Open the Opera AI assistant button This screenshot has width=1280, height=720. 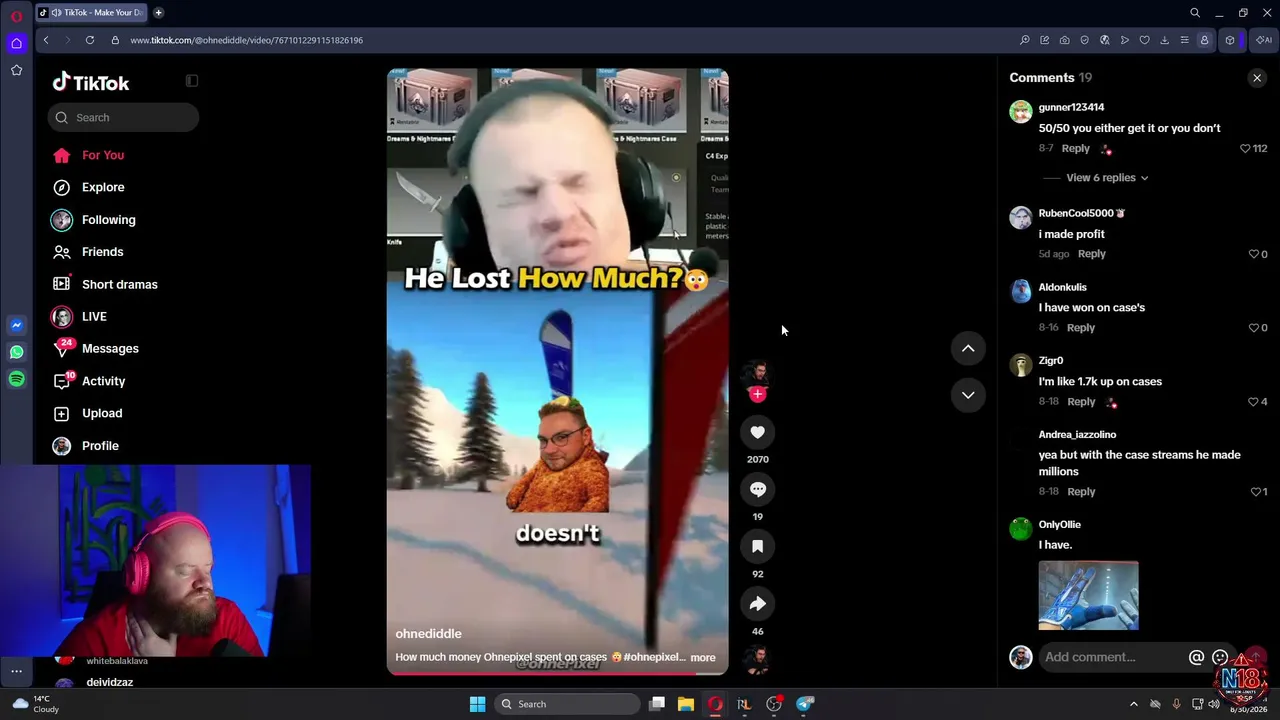tap(1264, 40)
